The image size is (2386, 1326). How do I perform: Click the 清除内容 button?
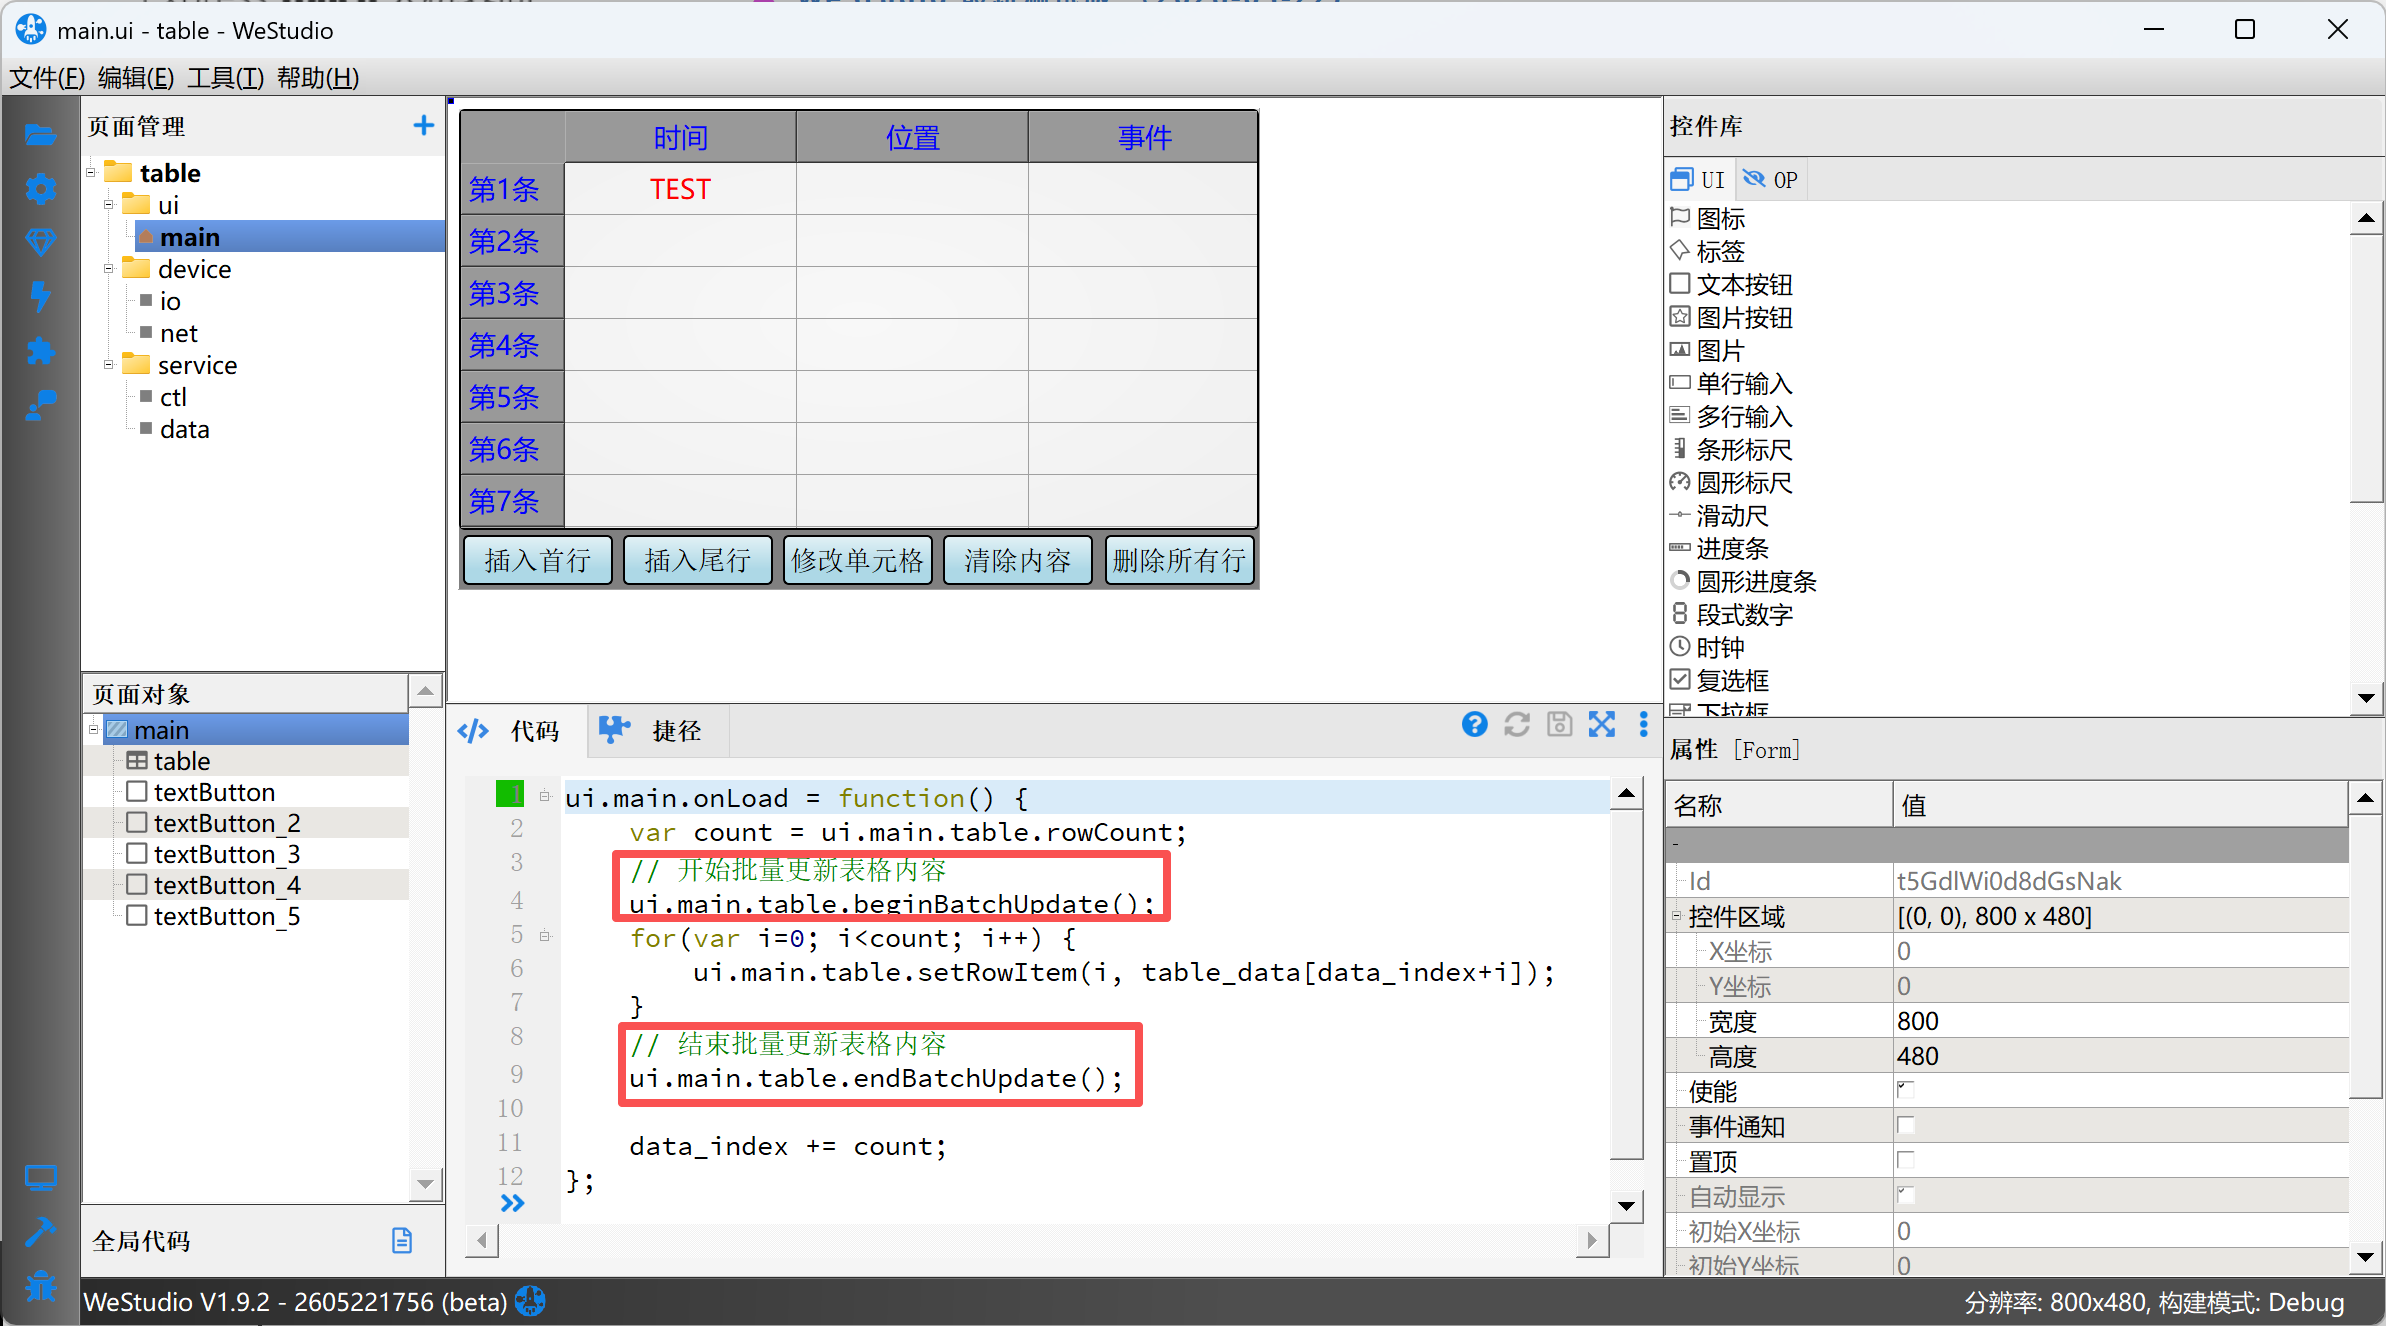(x=1018, y=560)
